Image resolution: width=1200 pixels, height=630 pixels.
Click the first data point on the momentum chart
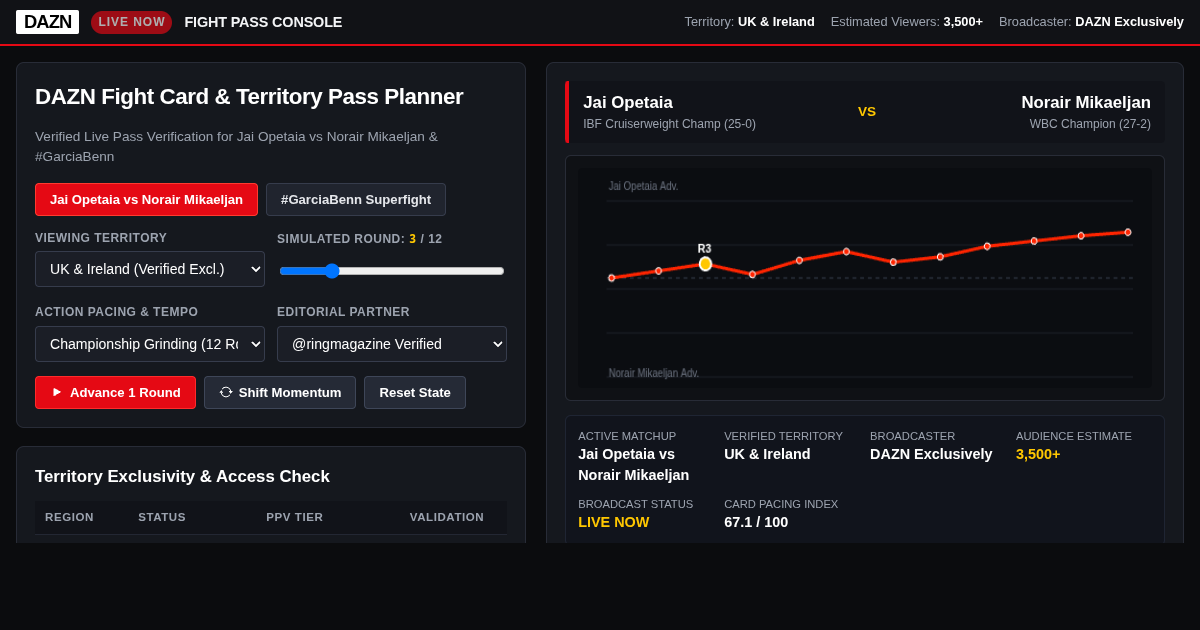pyautogui.click(x=612, y=278)
